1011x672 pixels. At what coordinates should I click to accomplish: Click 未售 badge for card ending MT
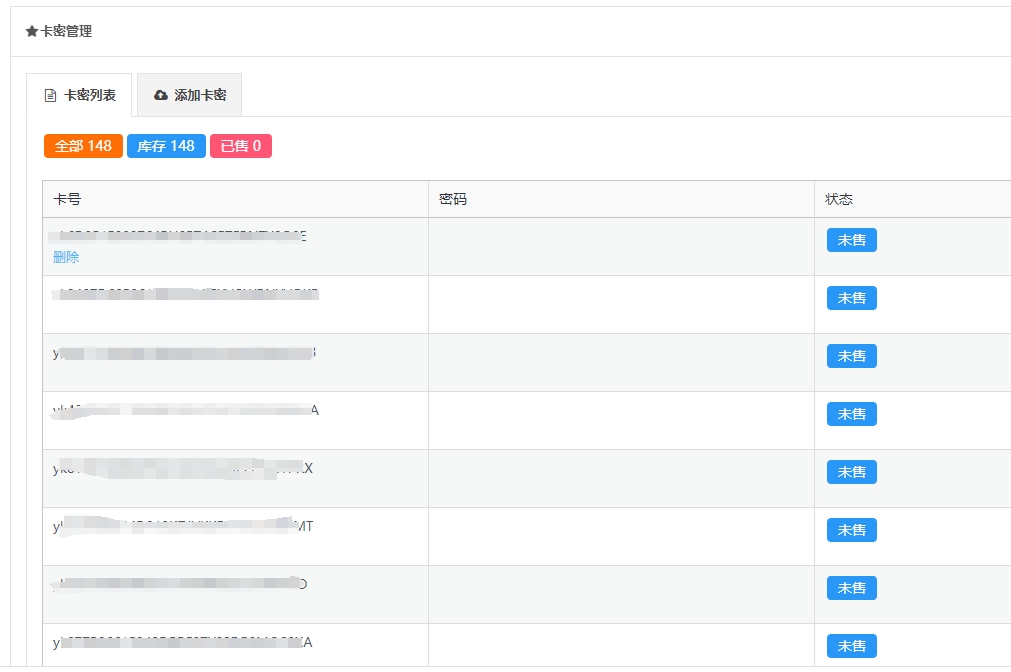click(x=851, y=531)
